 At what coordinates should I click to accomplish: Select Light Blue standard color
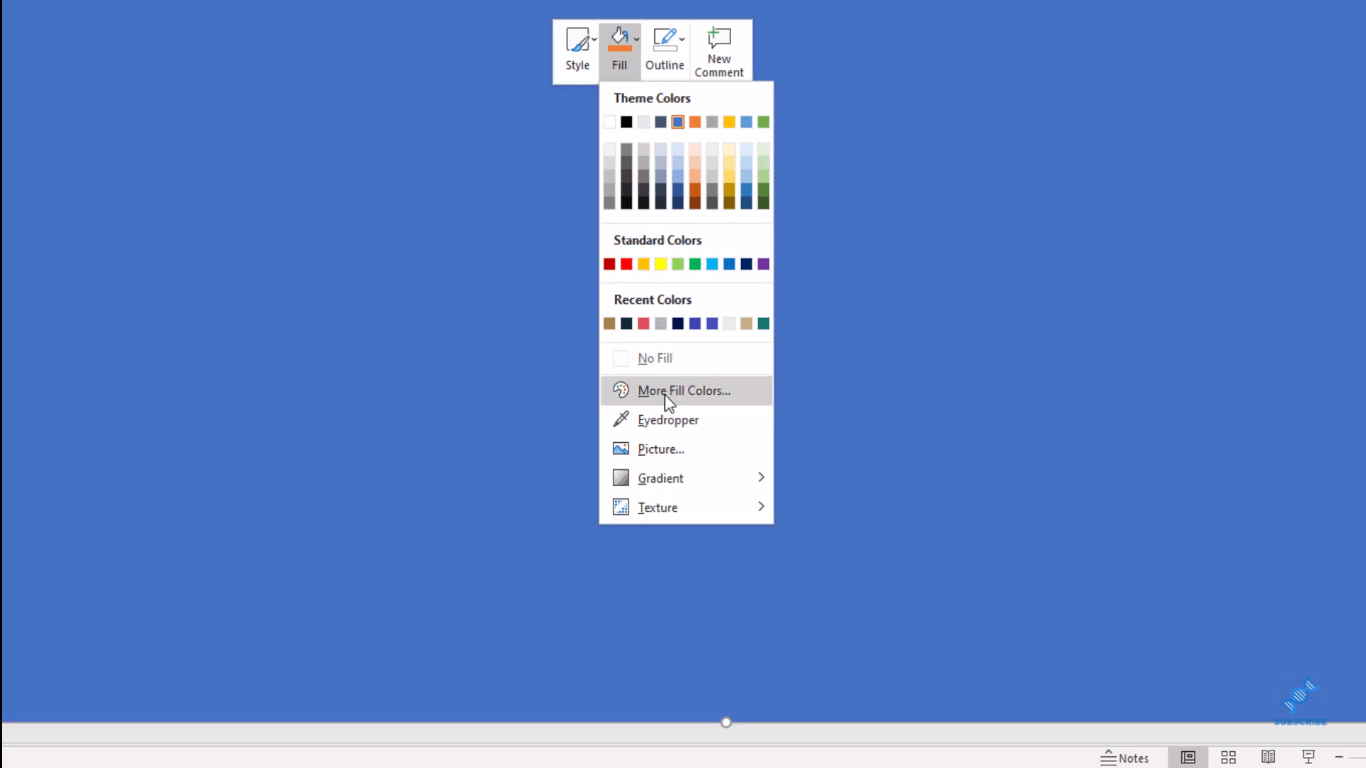pyautogui.click(x=712, y=264)
